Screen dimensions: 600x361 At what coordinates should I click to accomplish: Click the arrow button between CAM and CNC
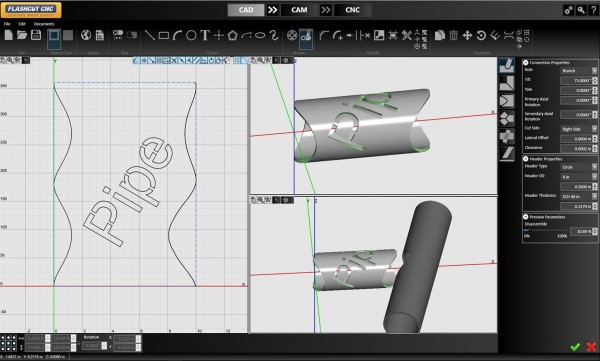point(326,10)
